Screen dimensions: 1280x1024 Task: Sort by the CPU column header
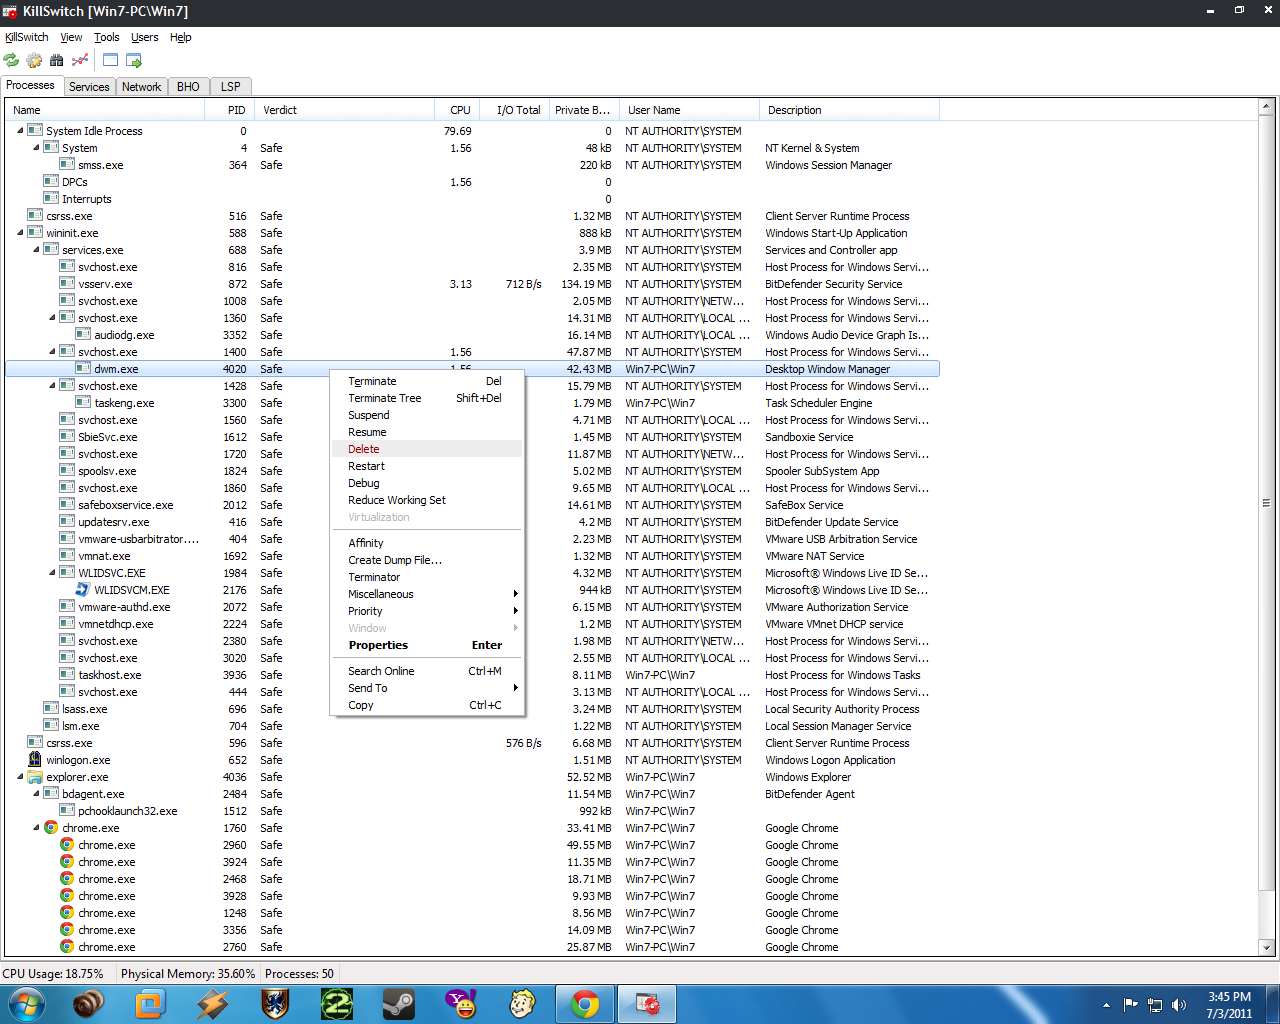click(456, 110)
